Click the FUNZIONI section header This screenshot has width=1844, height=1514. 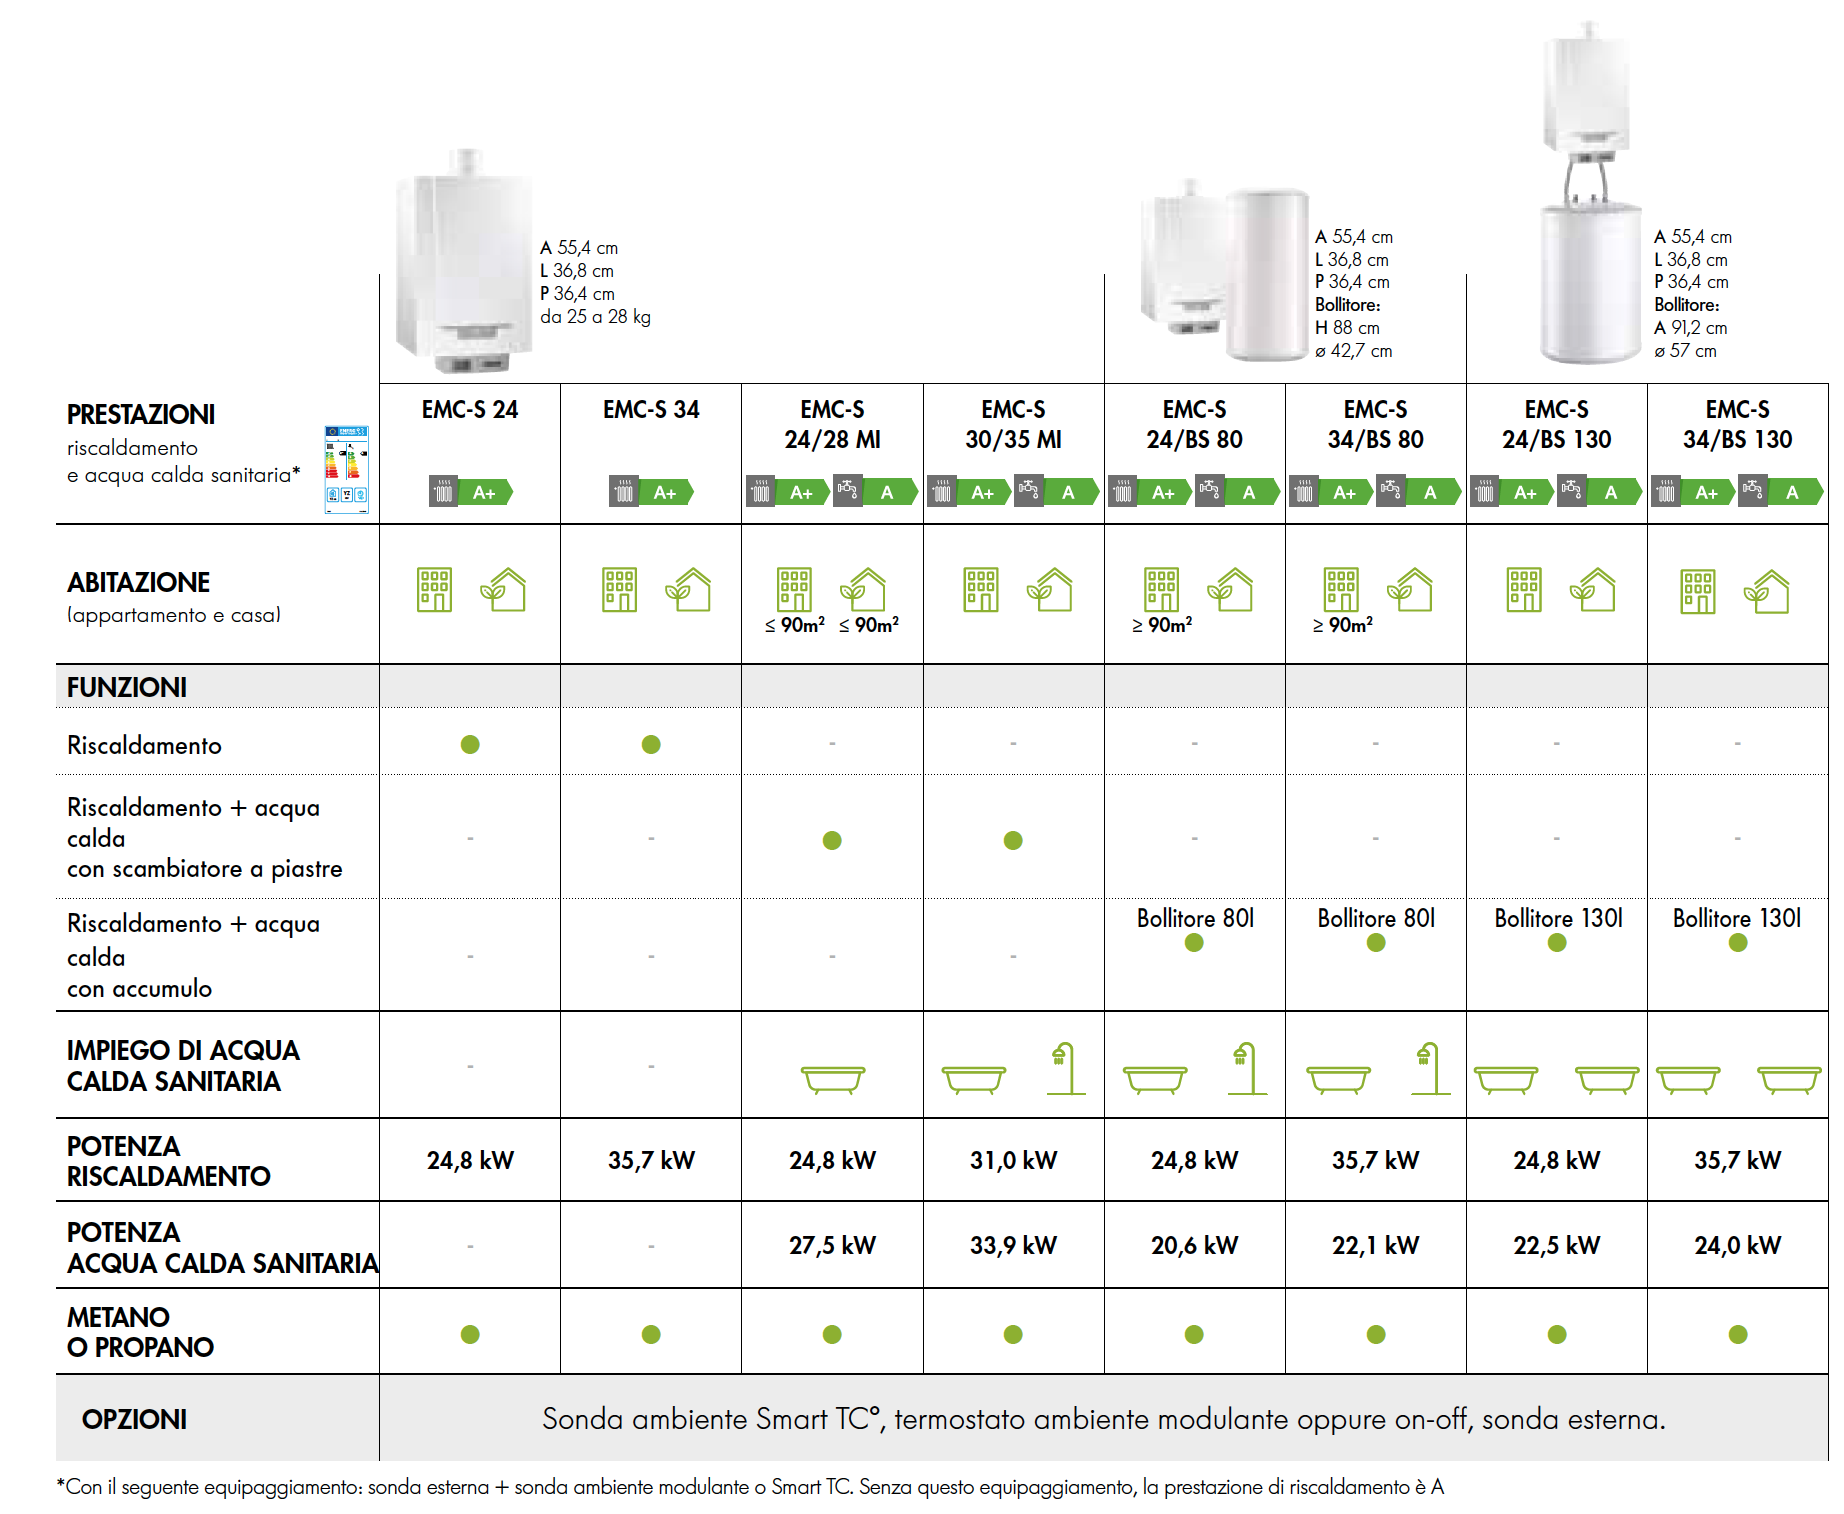tap(127, 687)
